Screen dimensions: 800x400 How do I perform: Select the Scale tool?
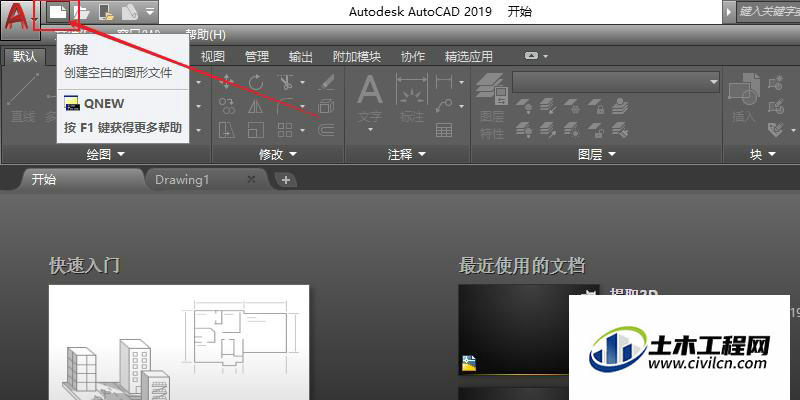coord(256,130)
